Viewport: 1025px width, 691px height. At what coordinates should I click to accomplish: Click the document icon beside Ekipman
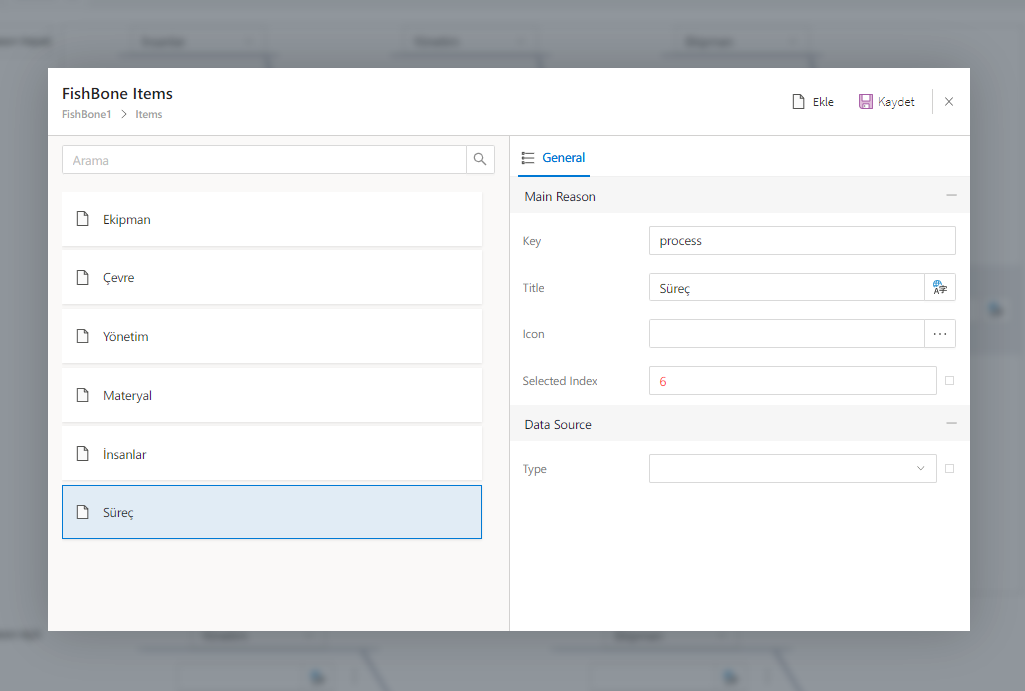(84, 219)
